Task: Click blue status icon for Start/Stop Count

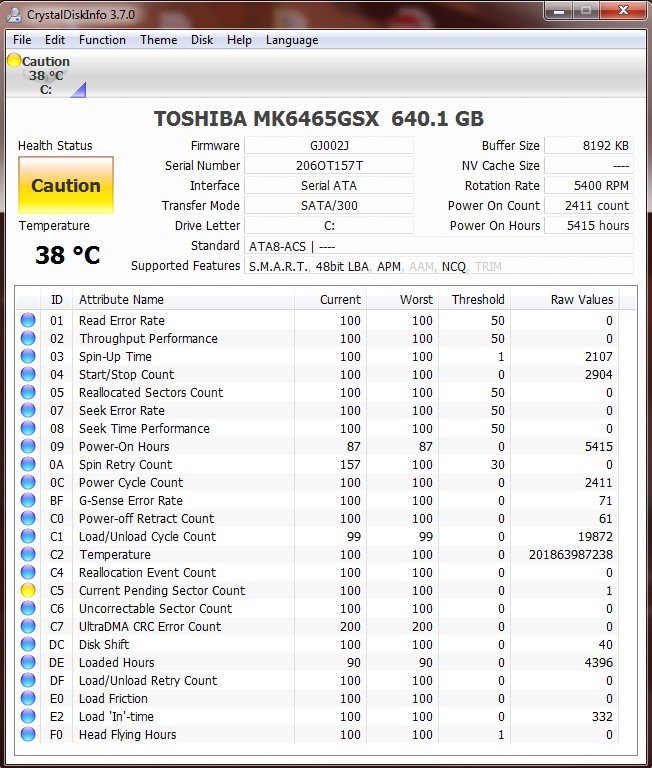Action: (x=28, y=374)
